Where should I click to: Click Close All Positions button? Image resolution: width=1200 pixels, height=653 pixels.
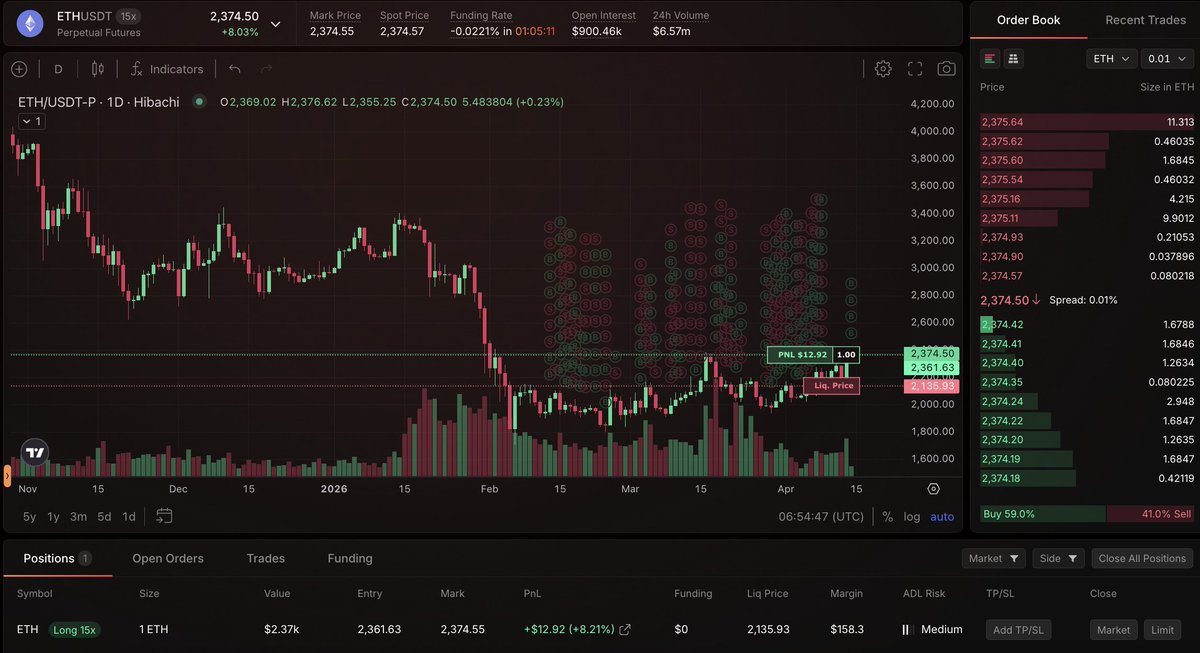(x=1143, y=559)
